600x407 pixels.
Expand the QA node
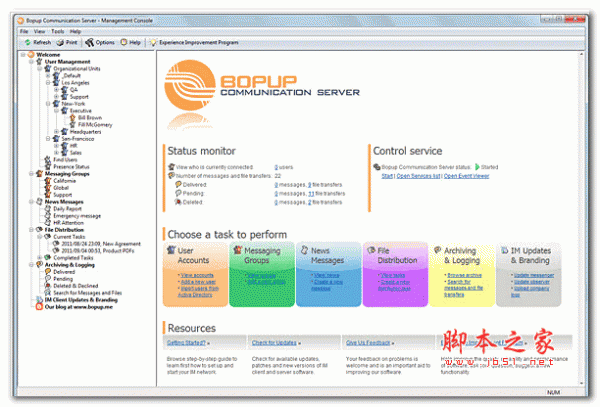56,90
